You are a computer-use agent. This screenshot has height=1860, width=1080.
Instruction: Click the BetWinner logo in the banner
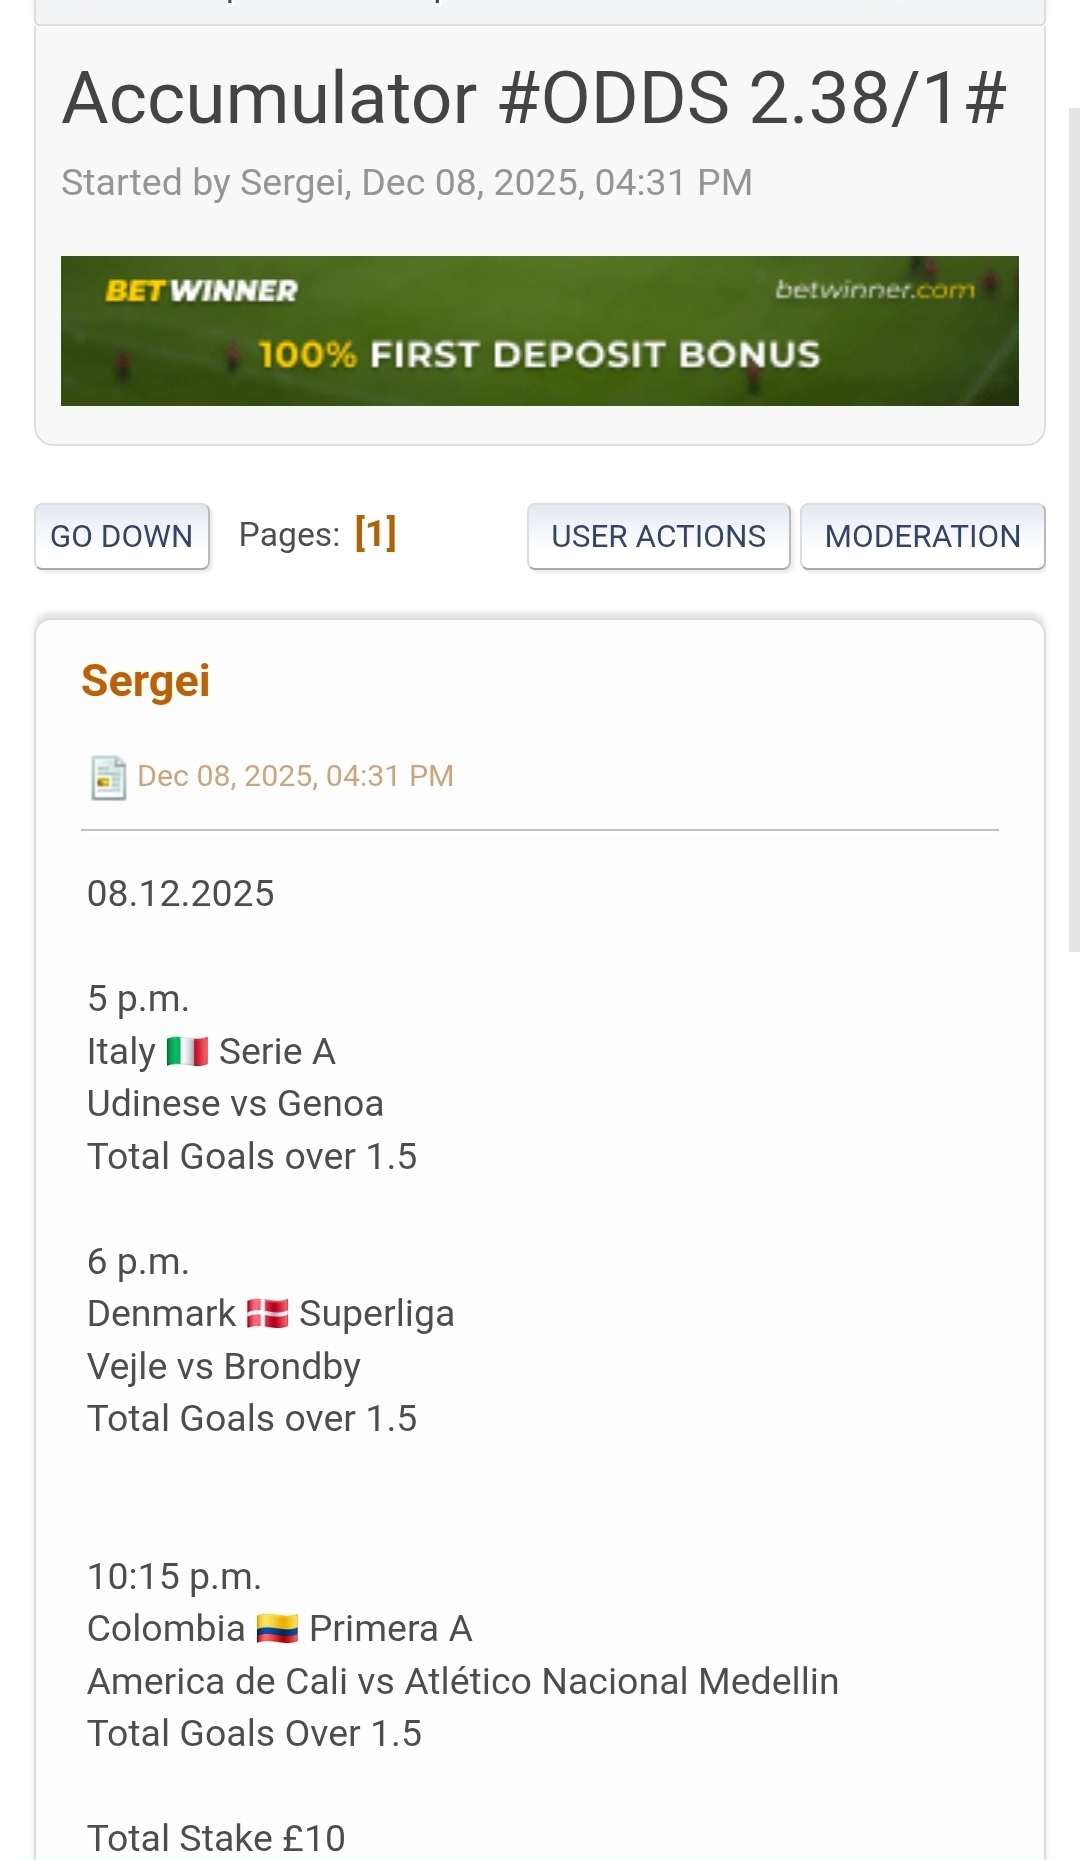[x=201, y=291]
